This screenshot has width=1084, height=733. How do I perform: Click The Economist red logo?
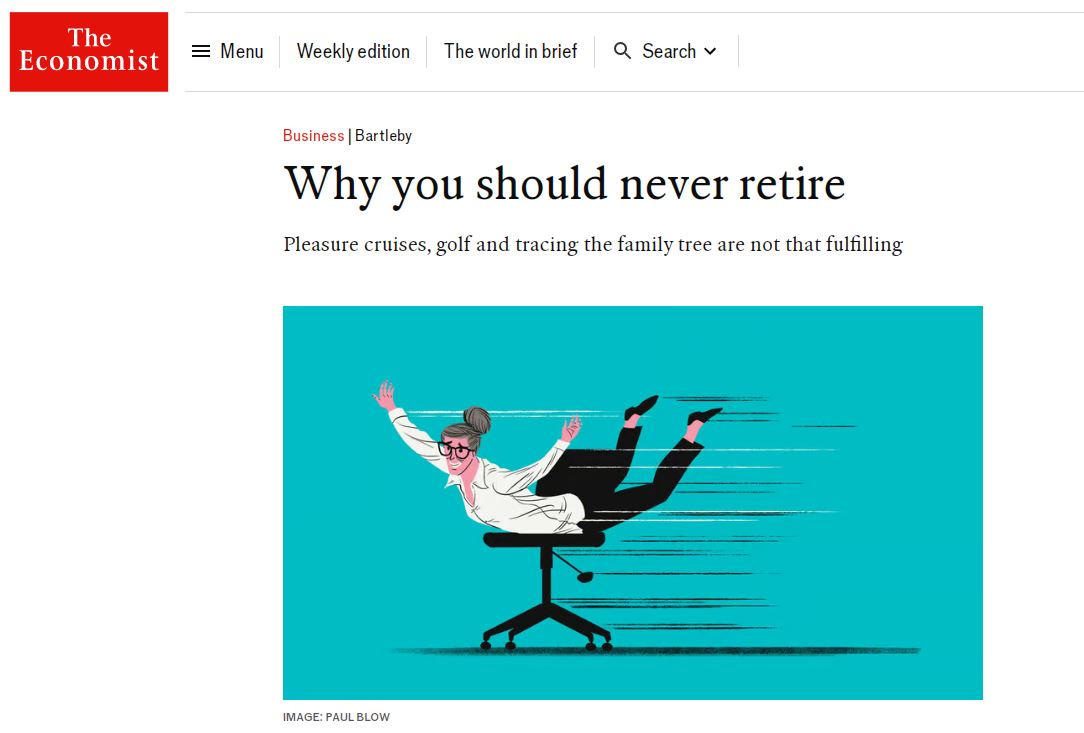89,52
